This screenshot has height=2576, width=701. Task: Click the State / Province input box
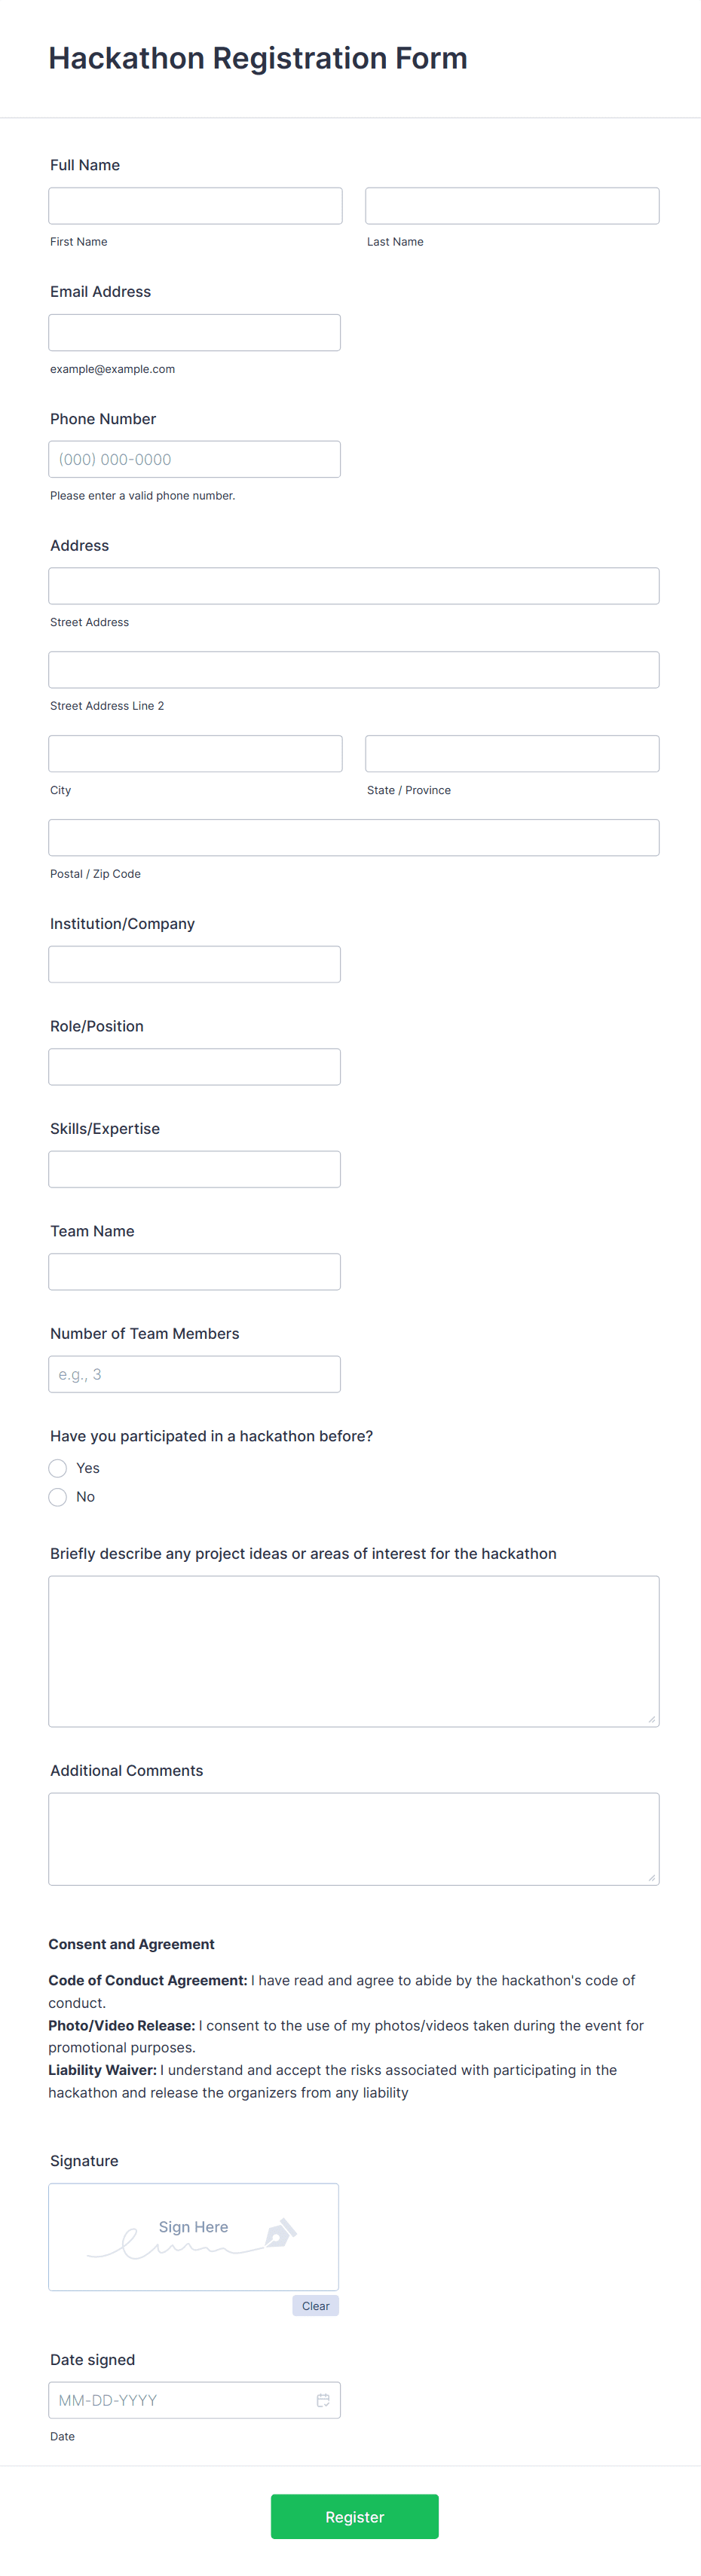pos(511,753)
